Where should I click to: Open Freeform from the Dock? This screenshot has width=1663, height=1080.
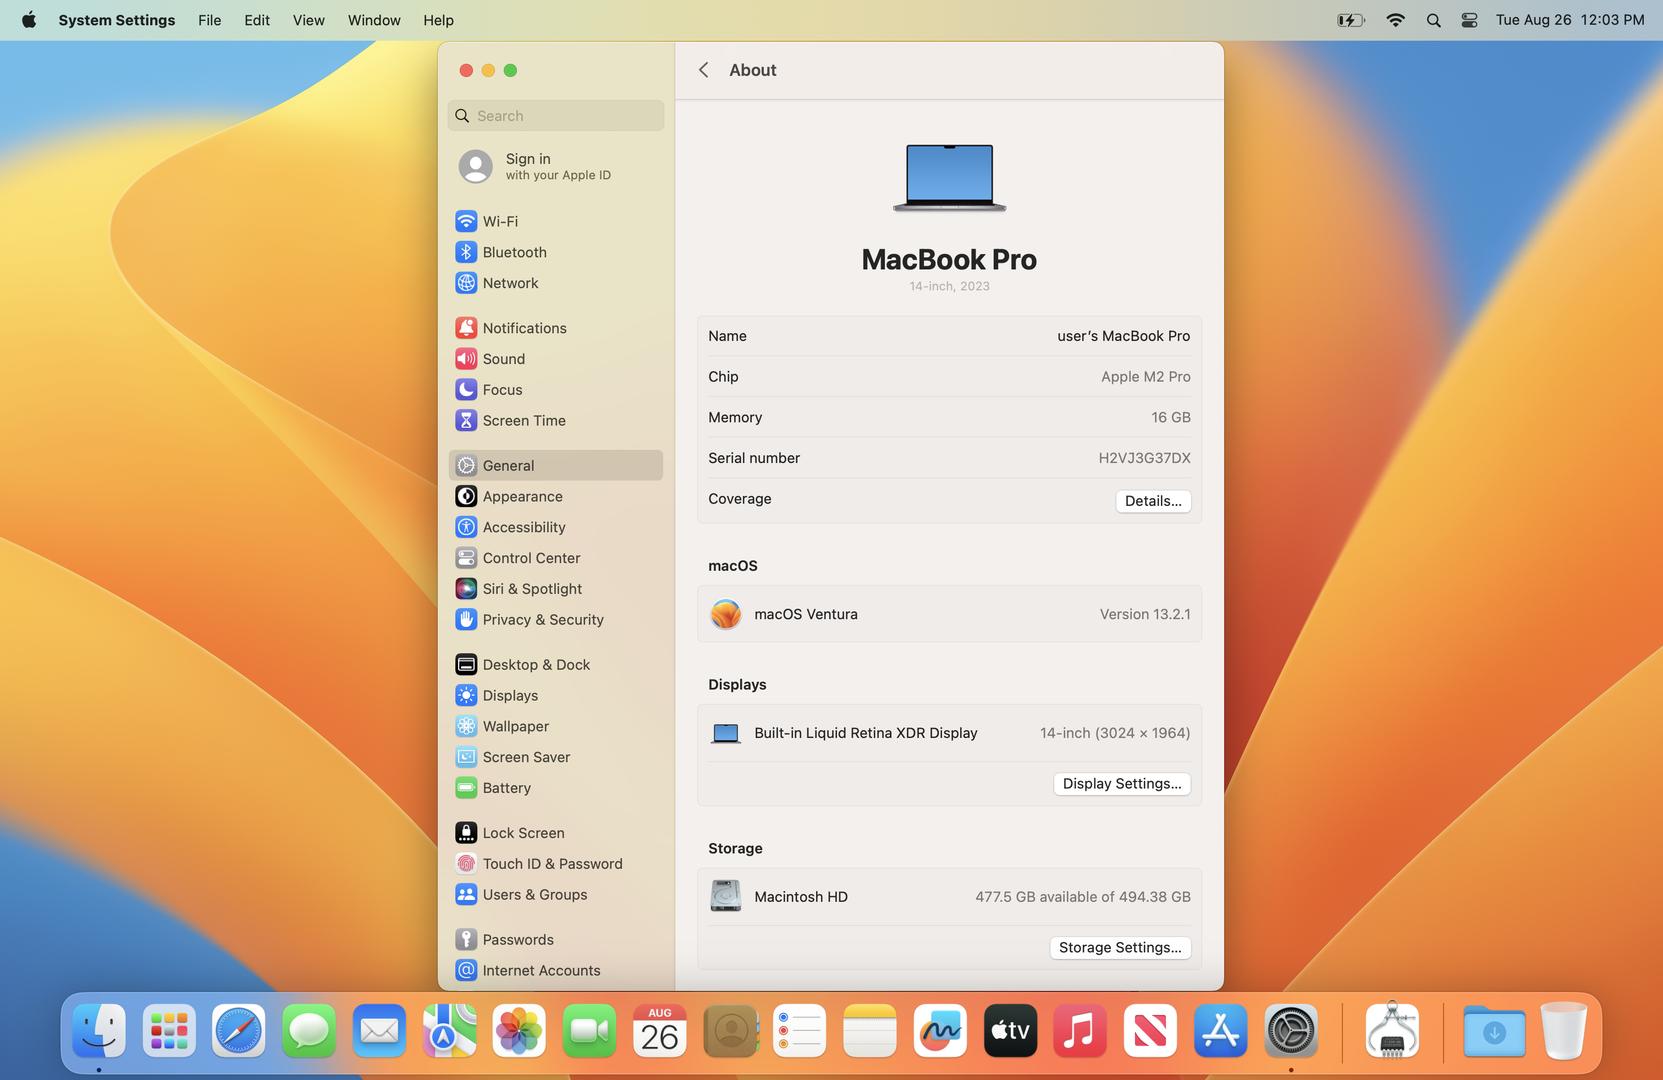tap(940, 1031)
